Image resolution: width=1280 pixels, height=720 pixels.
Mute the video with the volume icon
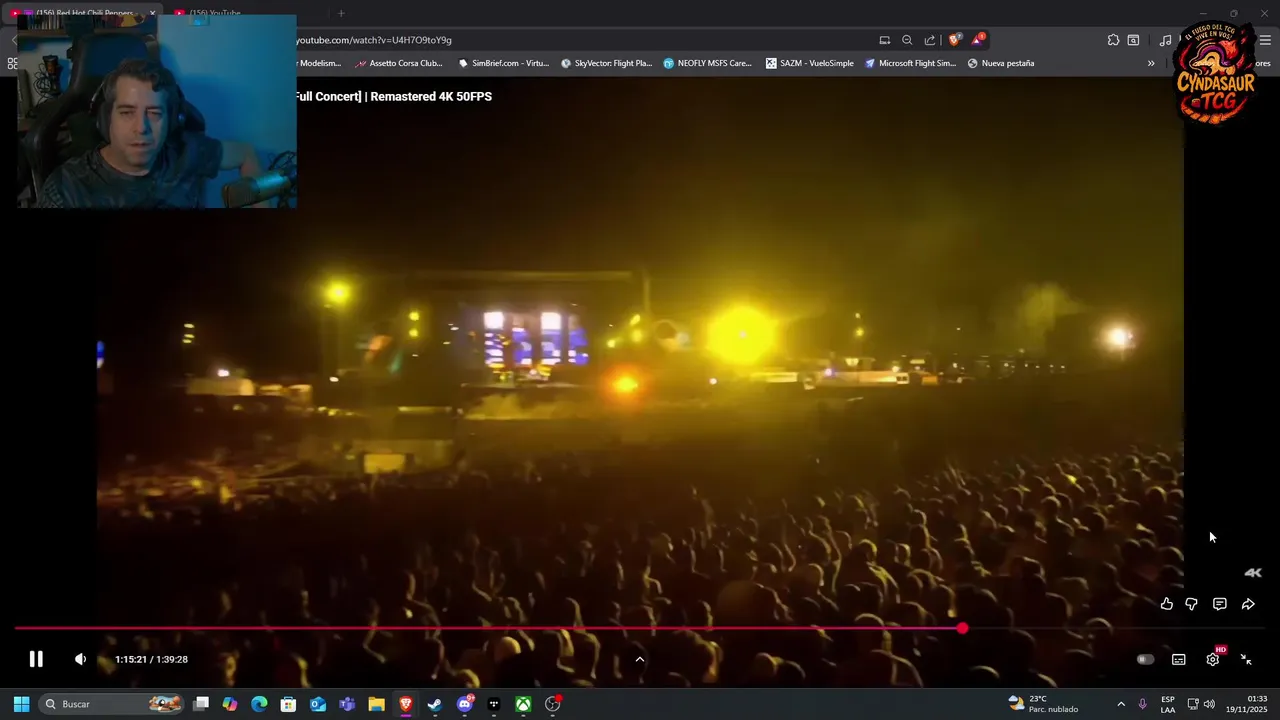point(80,659)
